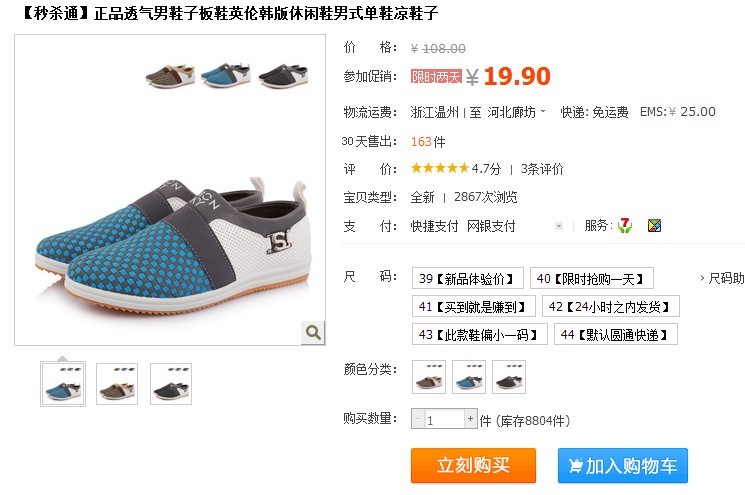Show the black shoe gallery thumbnail
The width and height of the screenshot is (745, 495).
coord(171,384)
